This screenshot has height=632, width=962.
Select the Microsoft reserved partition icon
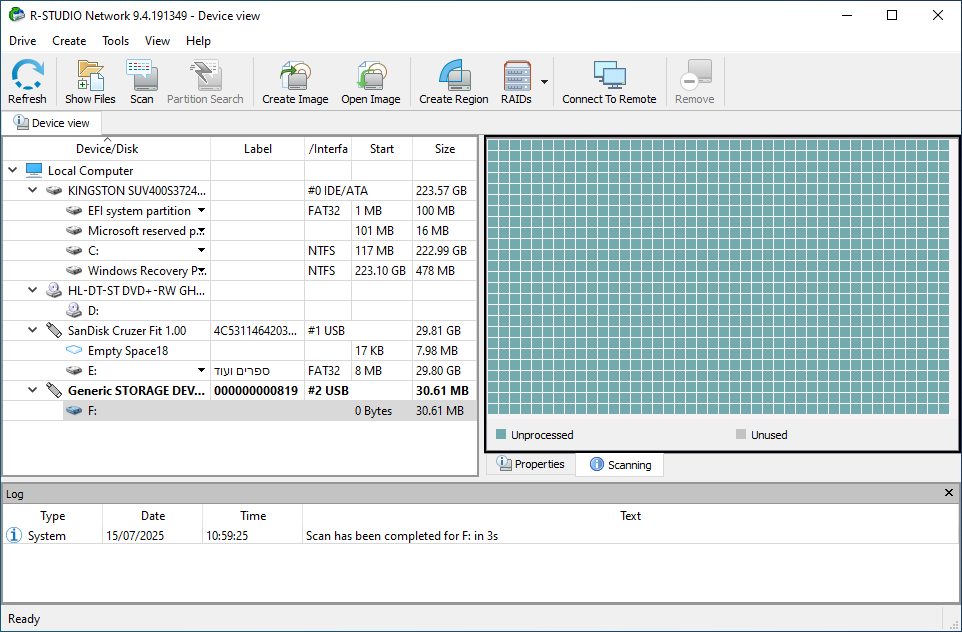pos(74,231)
